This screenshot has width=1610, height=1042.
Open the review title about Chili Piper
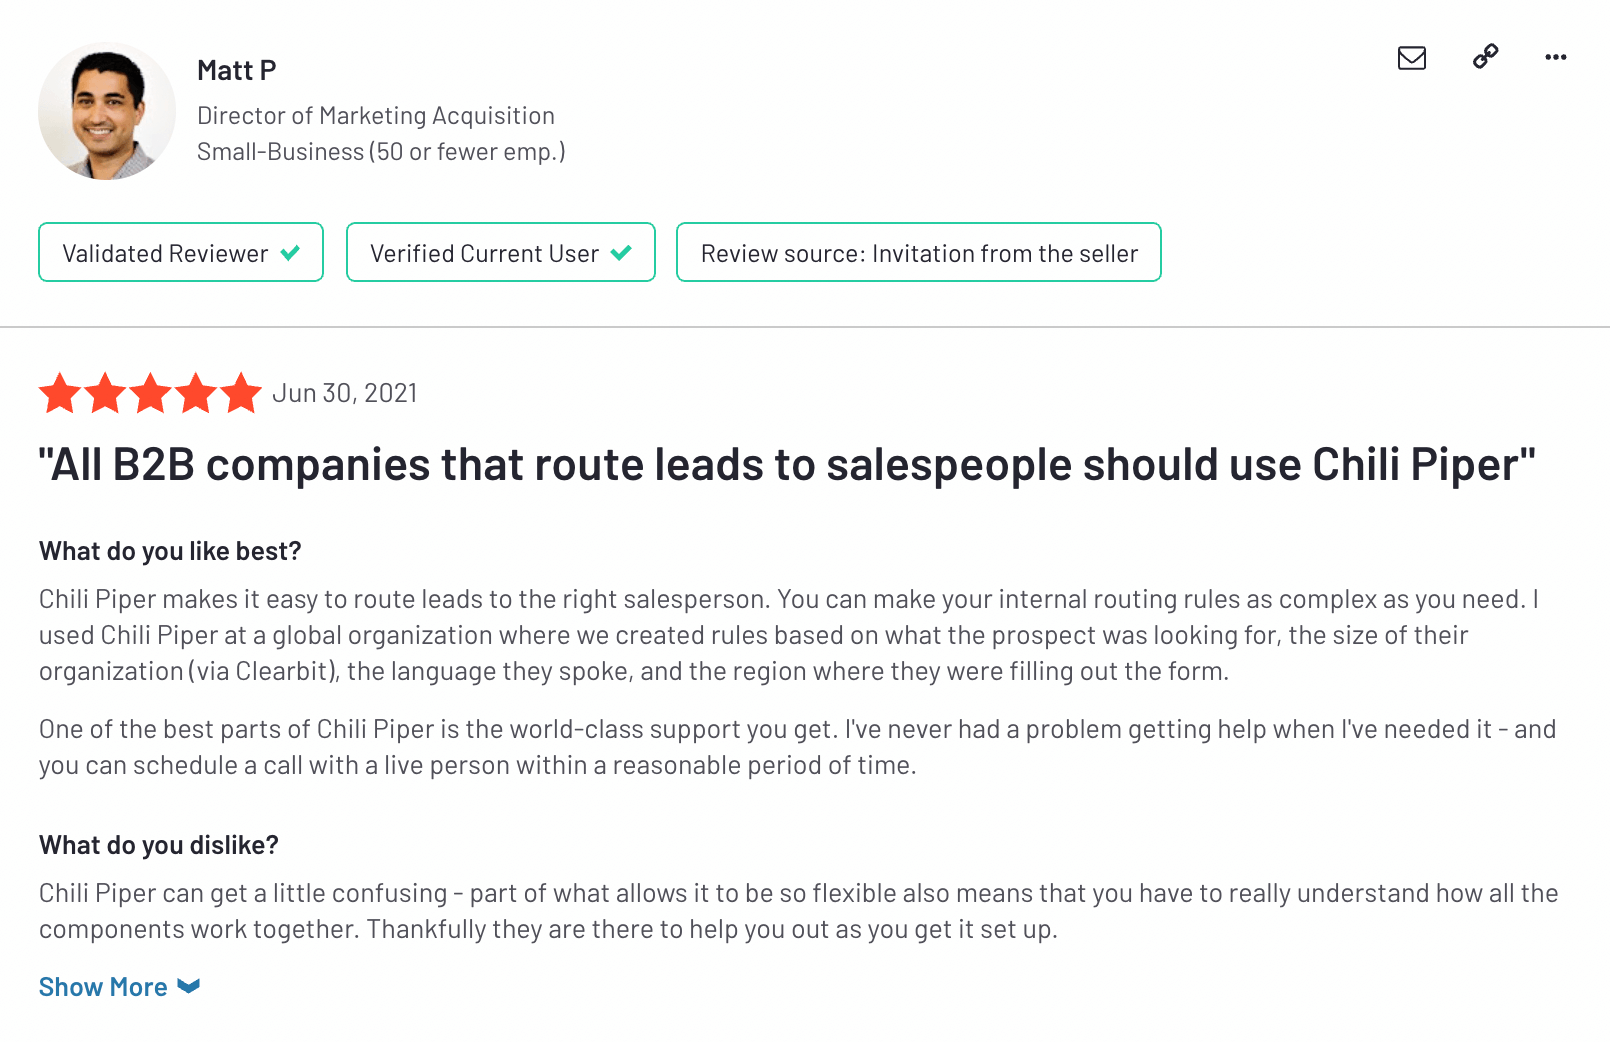pyautogui.click(x=786, y=465)
